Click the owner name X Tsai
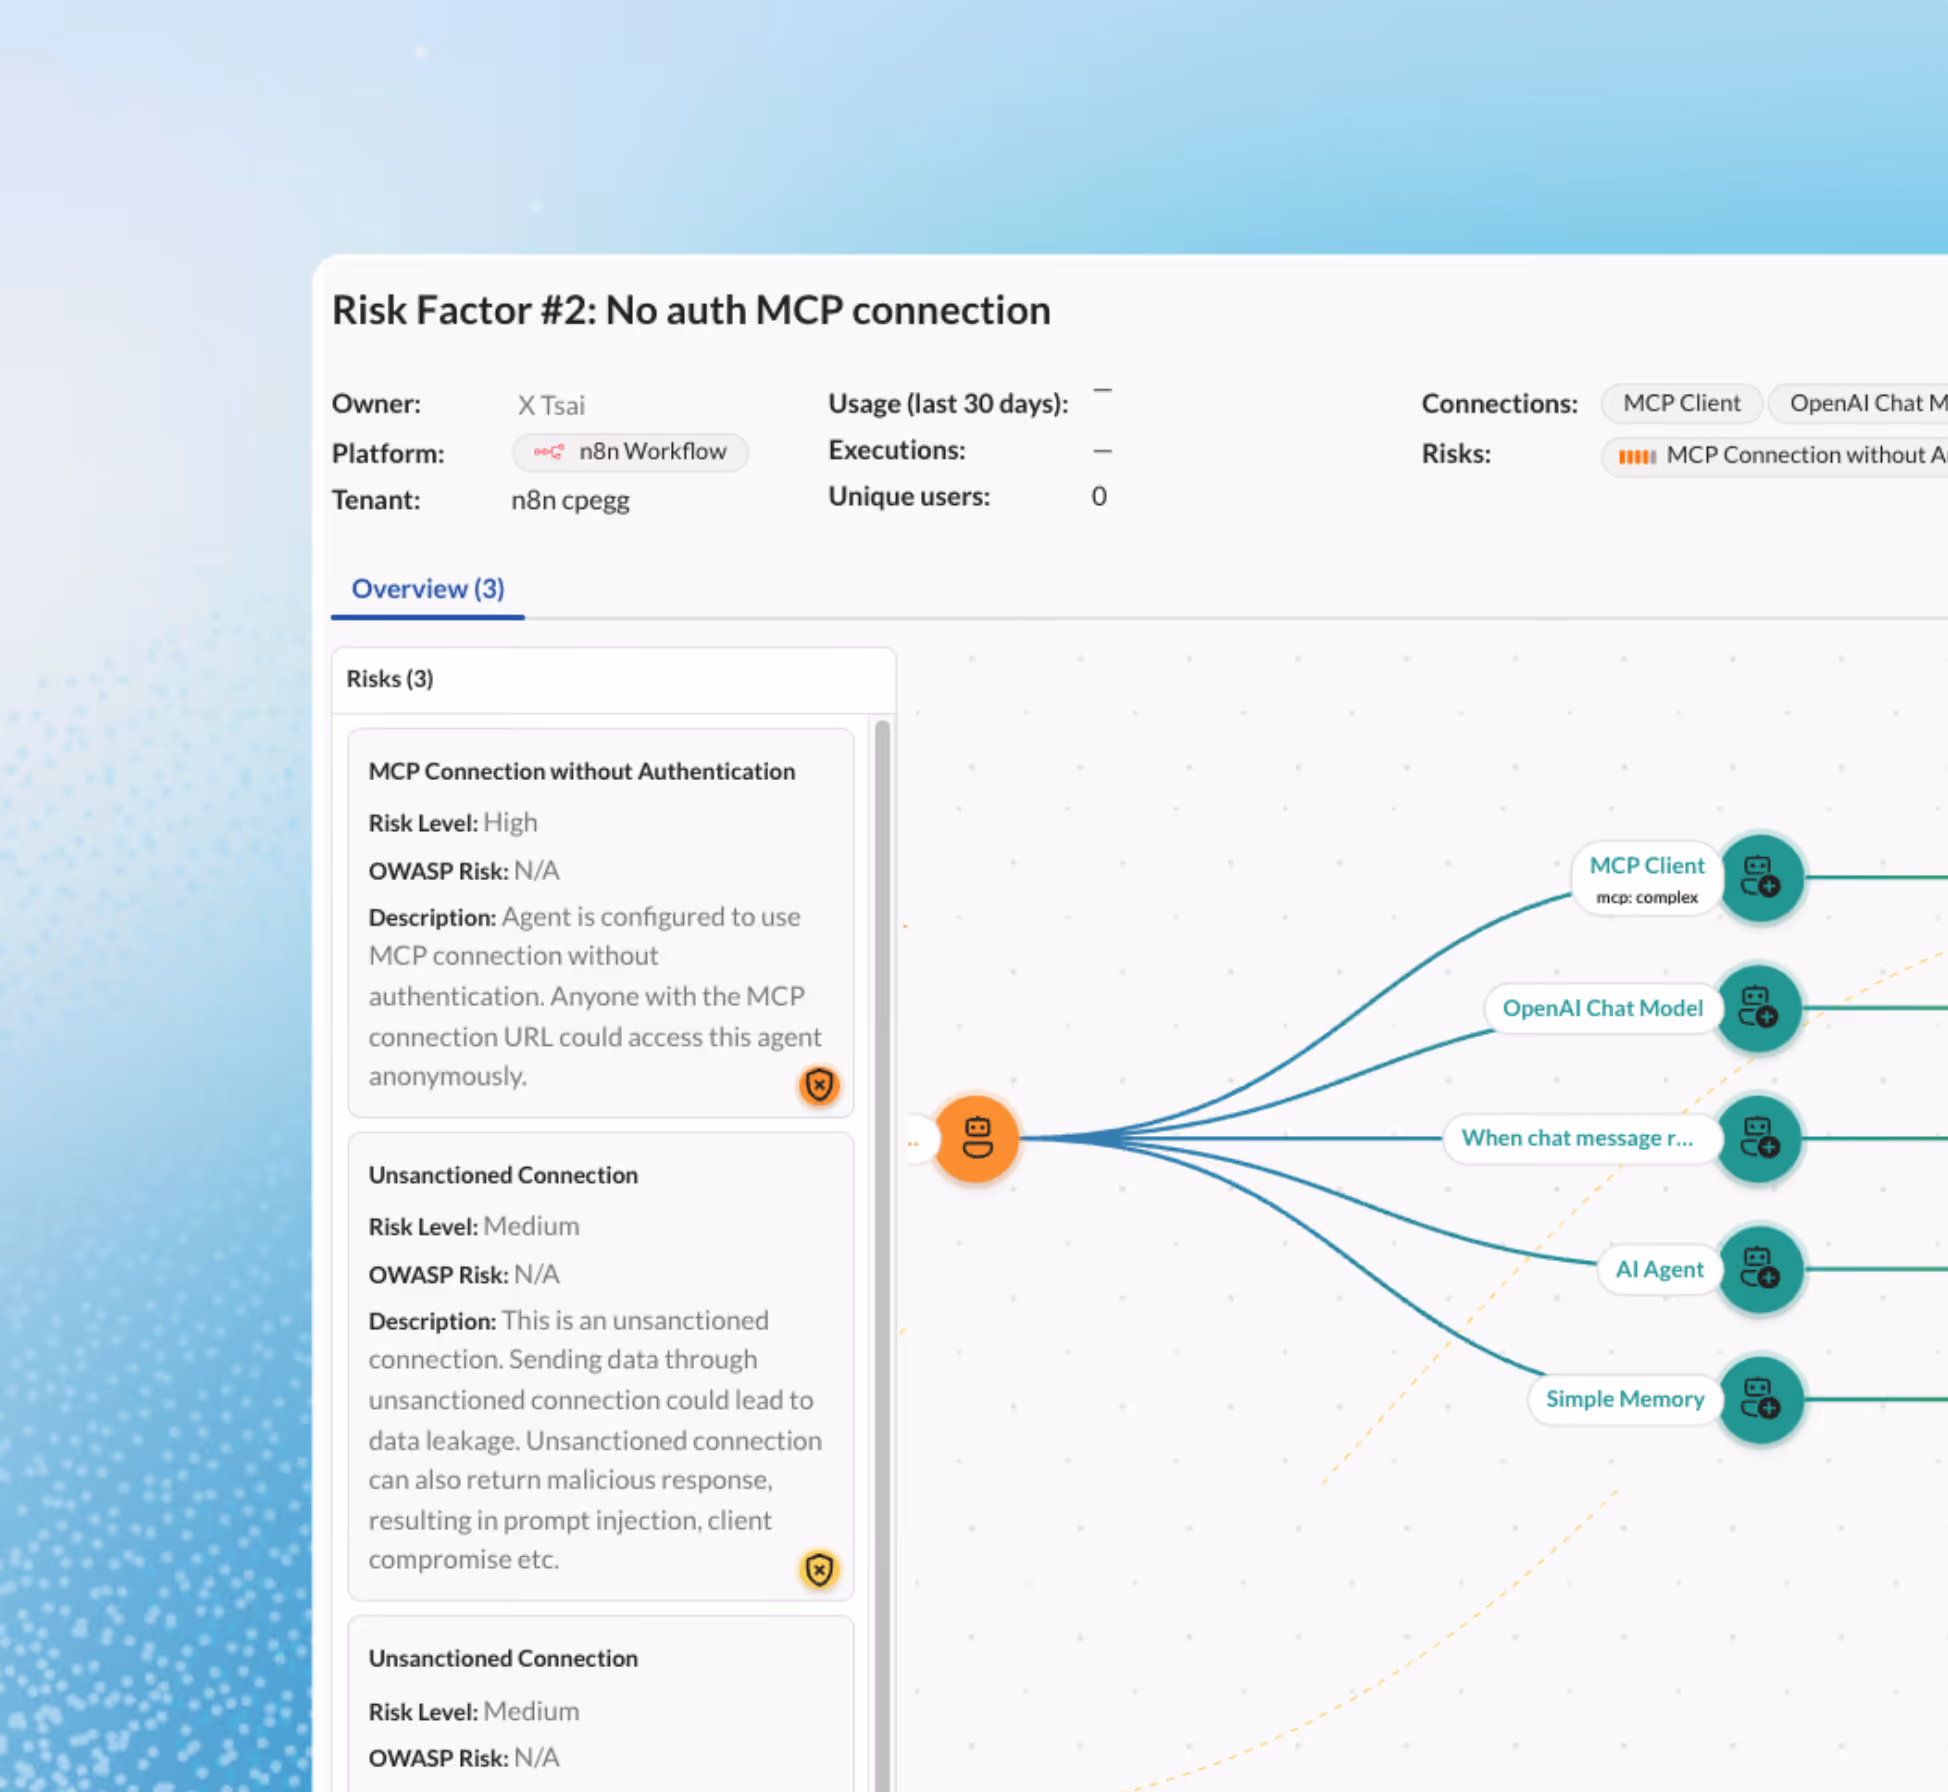The width and height of the screenshot is (1948, 1792). (551, 405)
